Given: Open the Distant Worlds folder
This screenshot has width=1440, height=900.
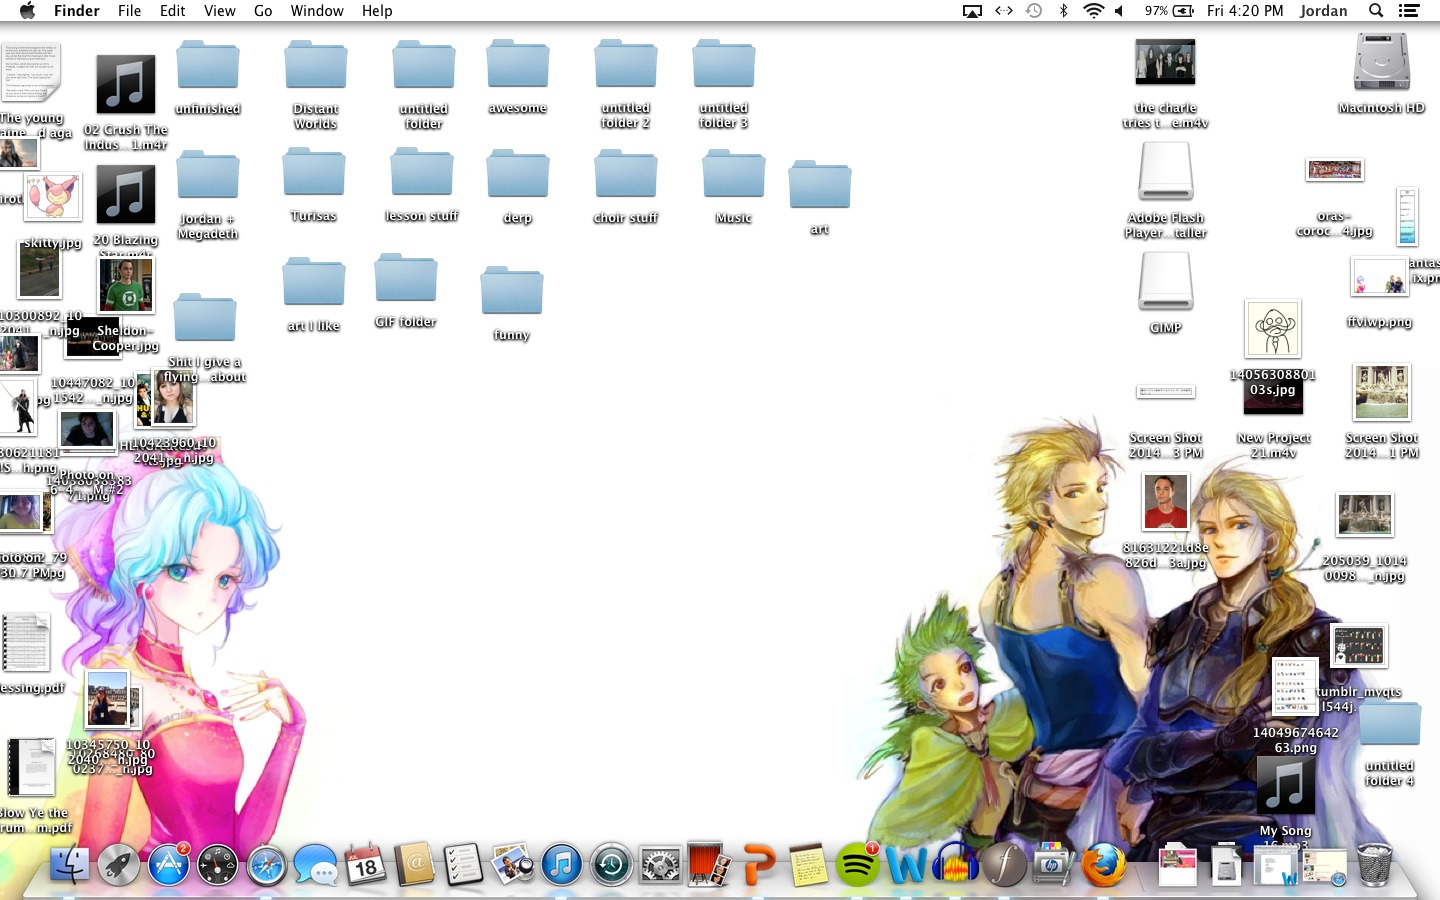Looking at the screenshot, I should coord(316,66).
